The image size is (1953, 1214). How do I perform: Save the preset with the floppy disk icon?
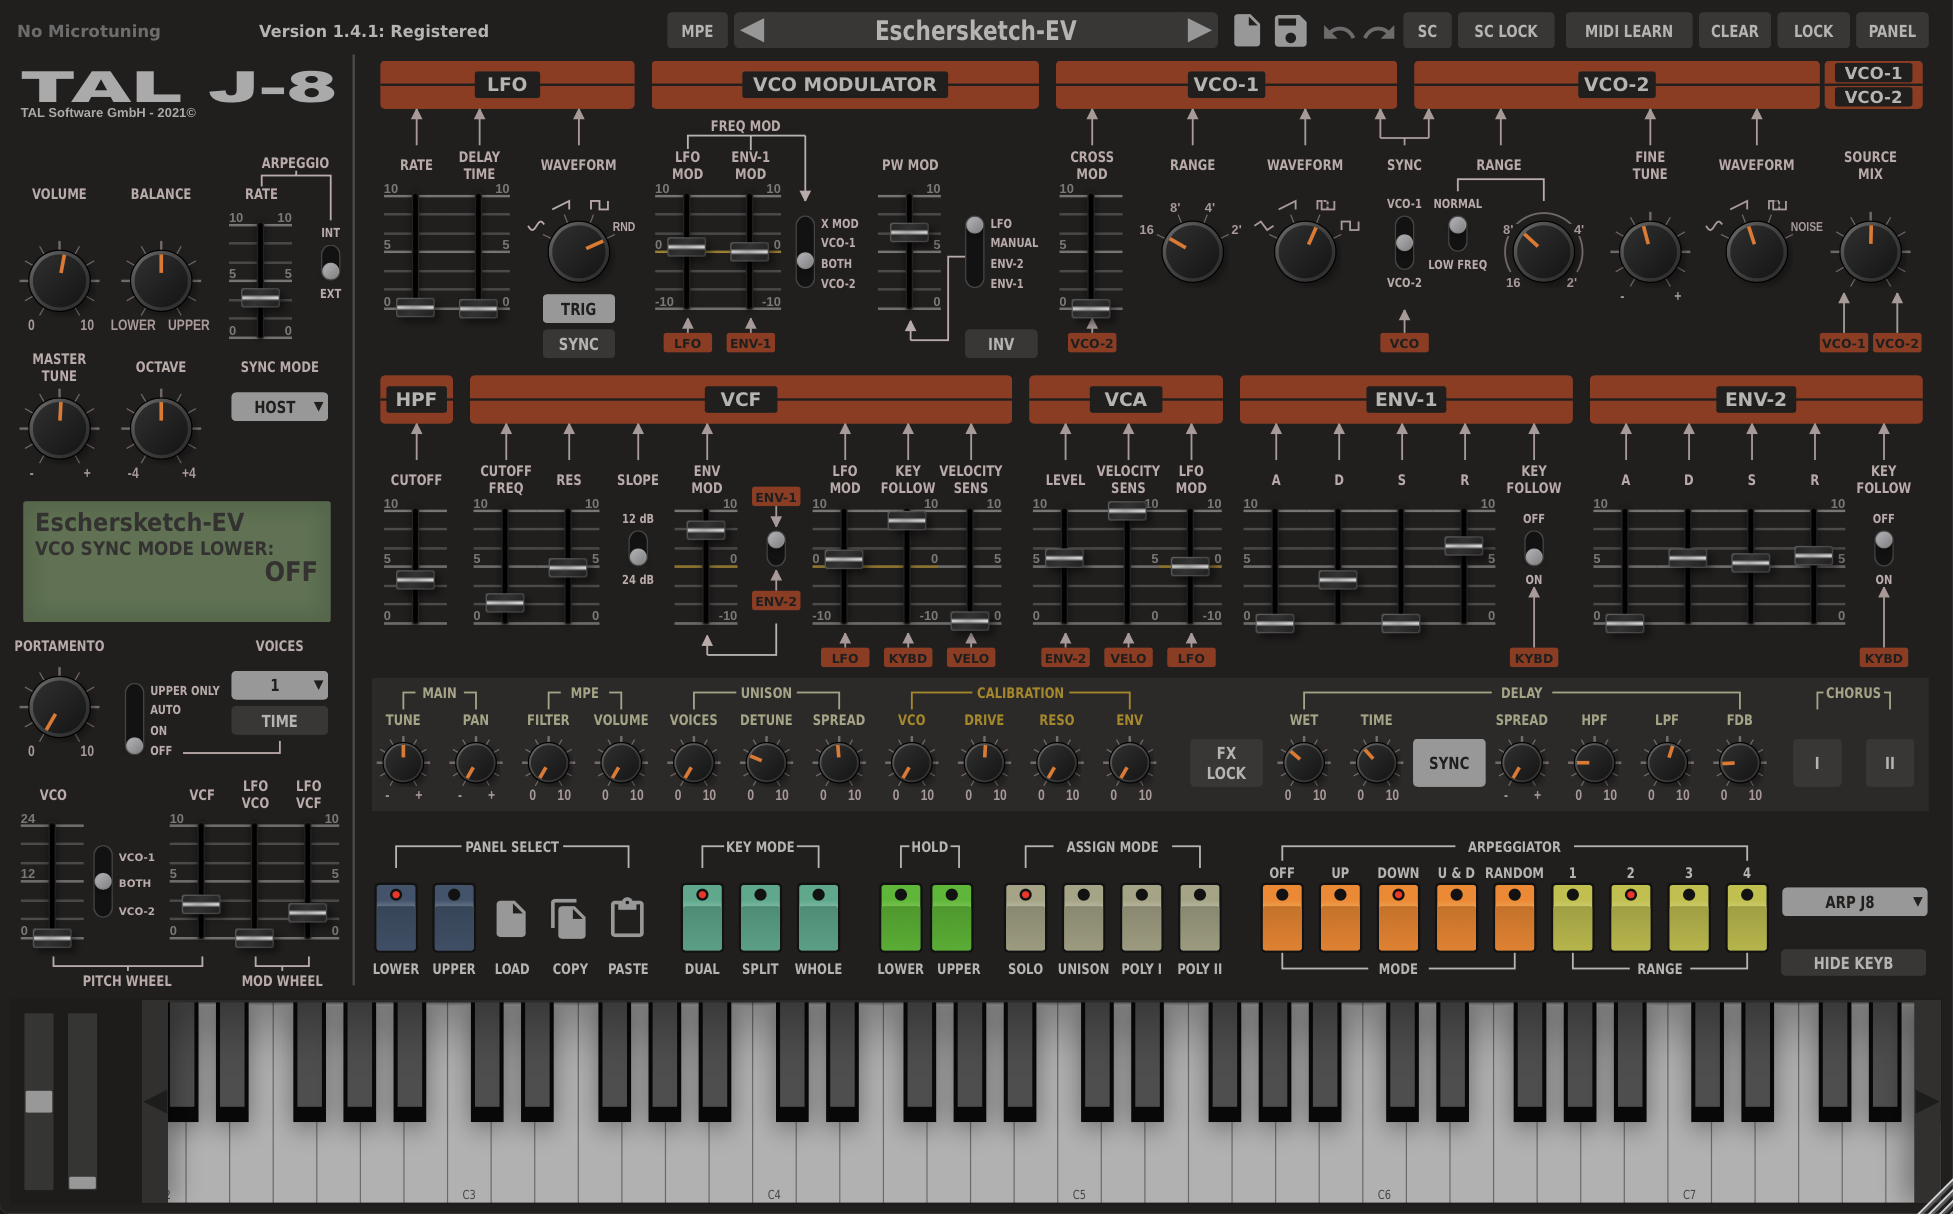1290,30
